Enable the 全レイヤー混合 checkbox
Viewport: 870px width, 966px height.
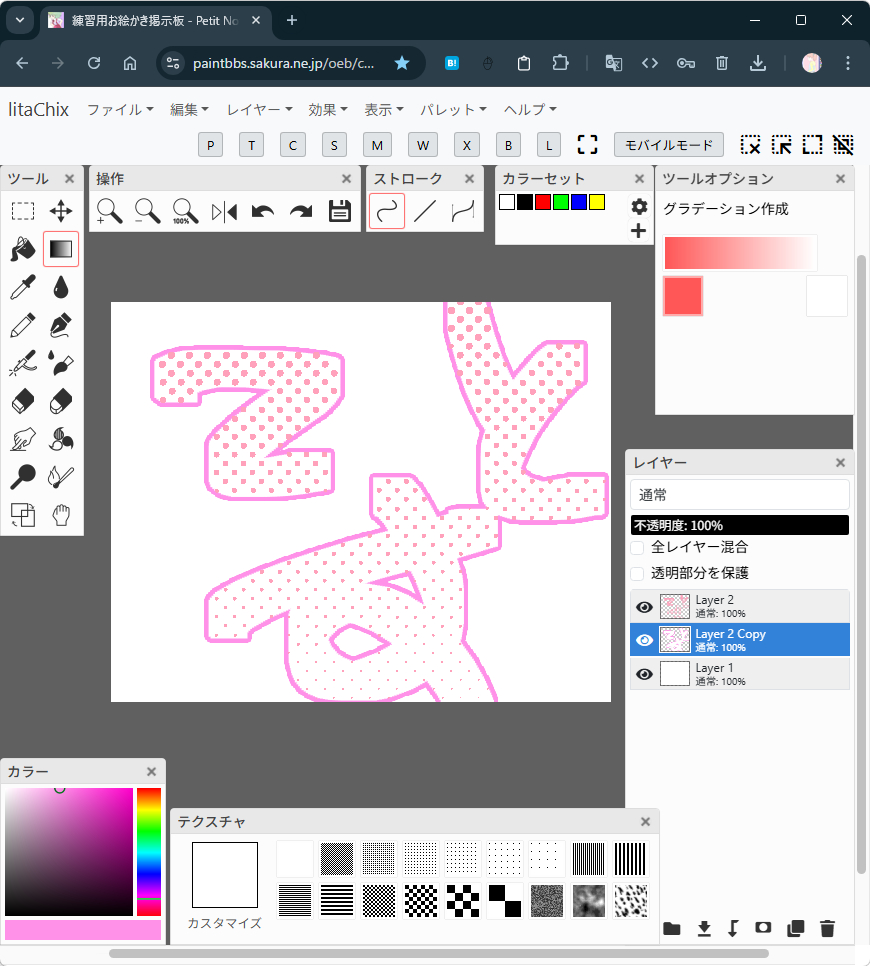637,547
